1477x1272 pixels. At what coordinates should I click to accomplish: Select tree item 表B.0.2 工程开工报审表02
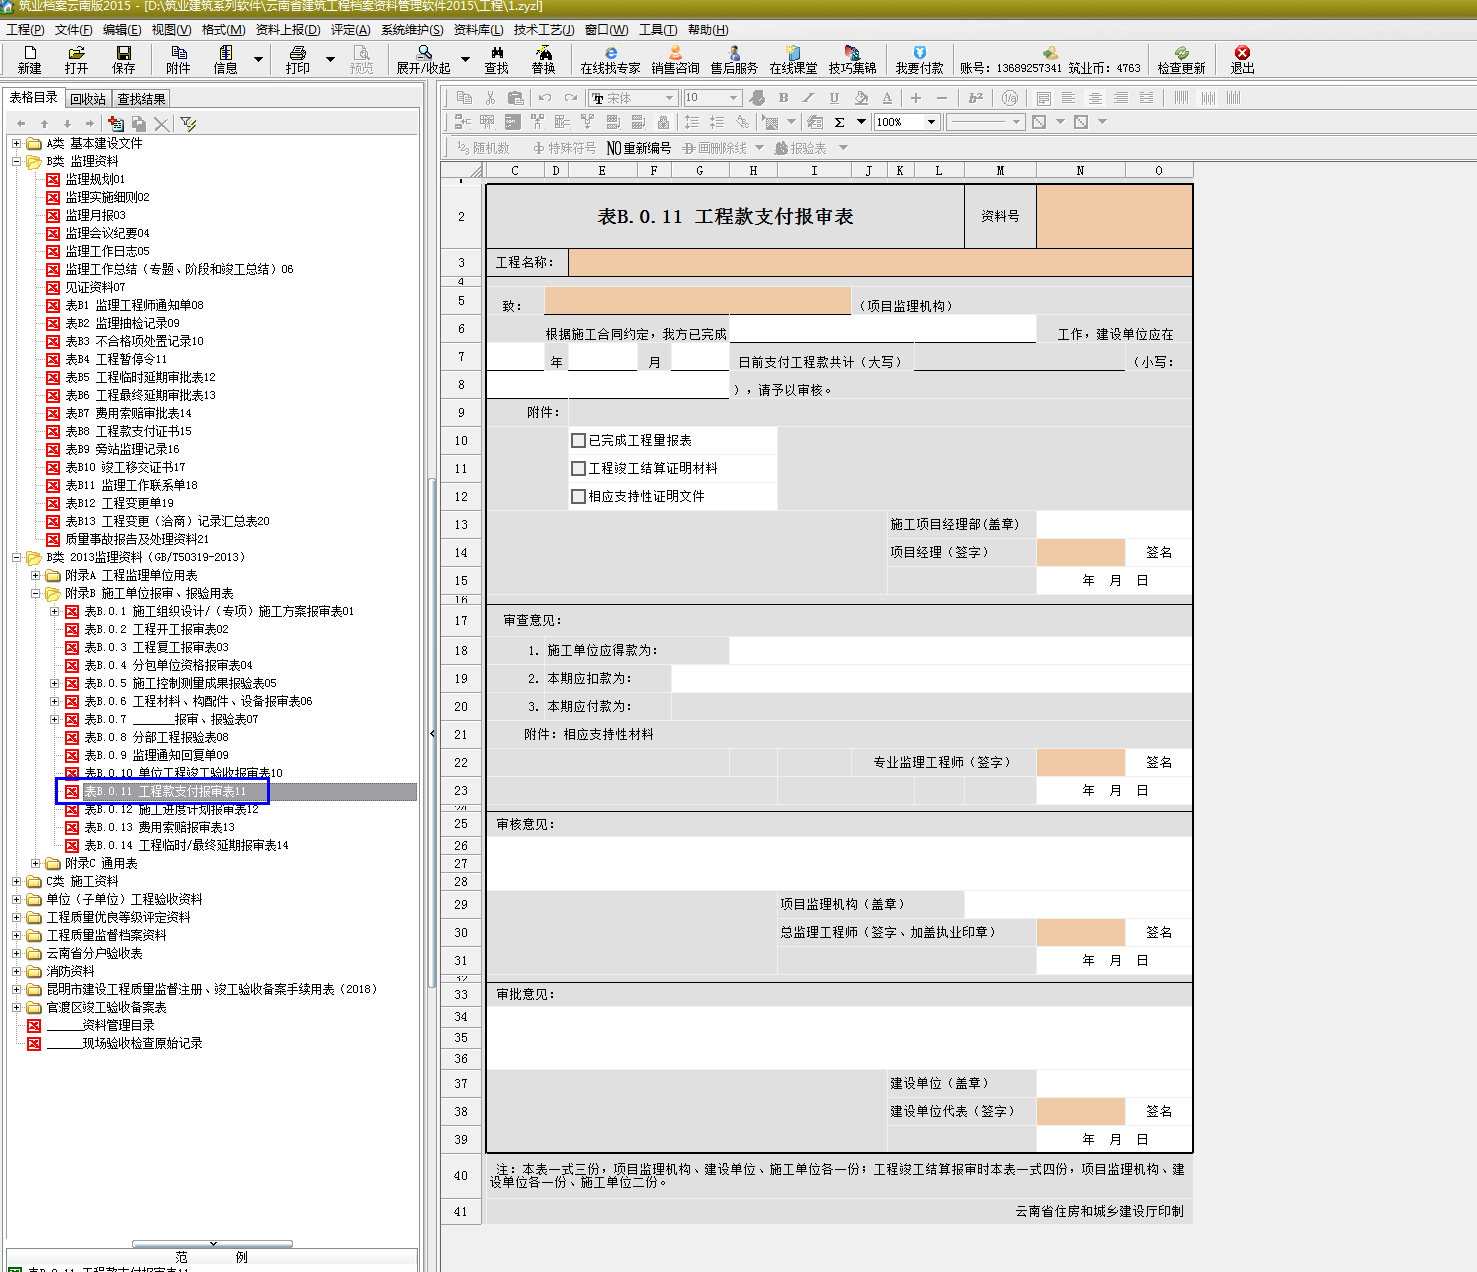(x=156, y=629)
